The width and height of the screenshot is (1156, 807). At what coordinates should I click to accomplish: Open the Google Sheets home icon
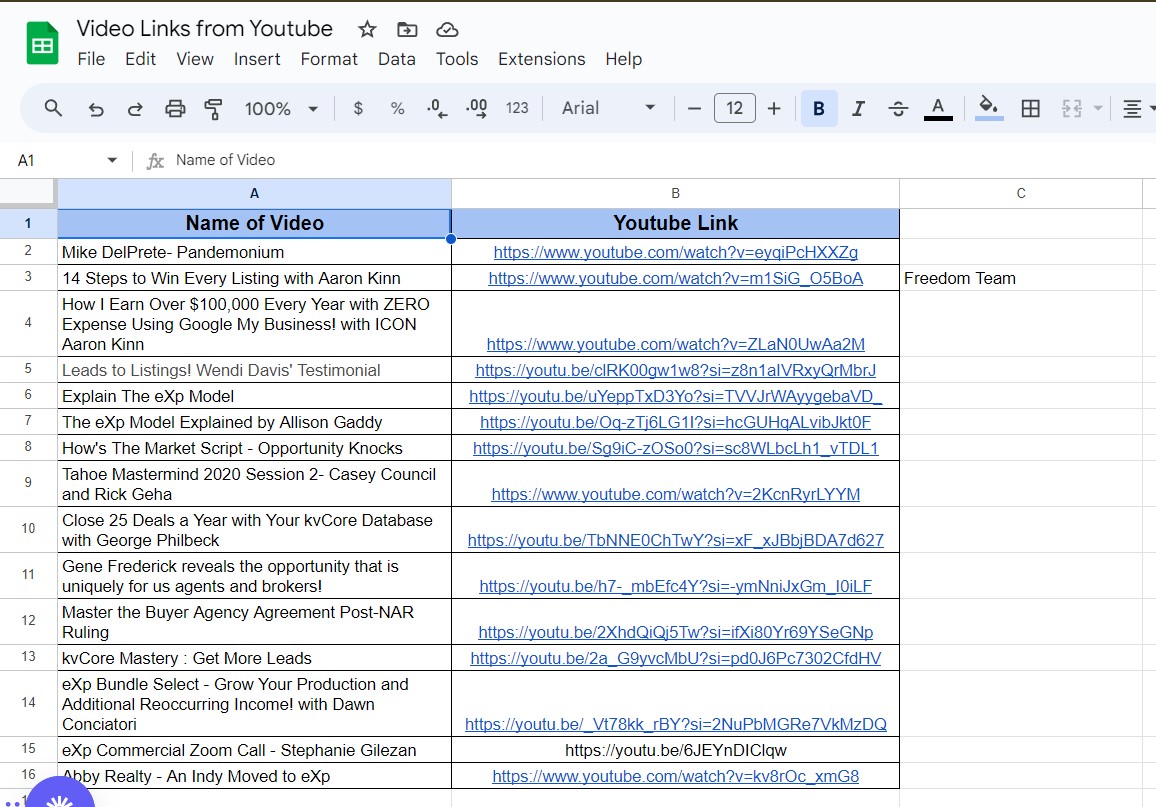(42, 44)
